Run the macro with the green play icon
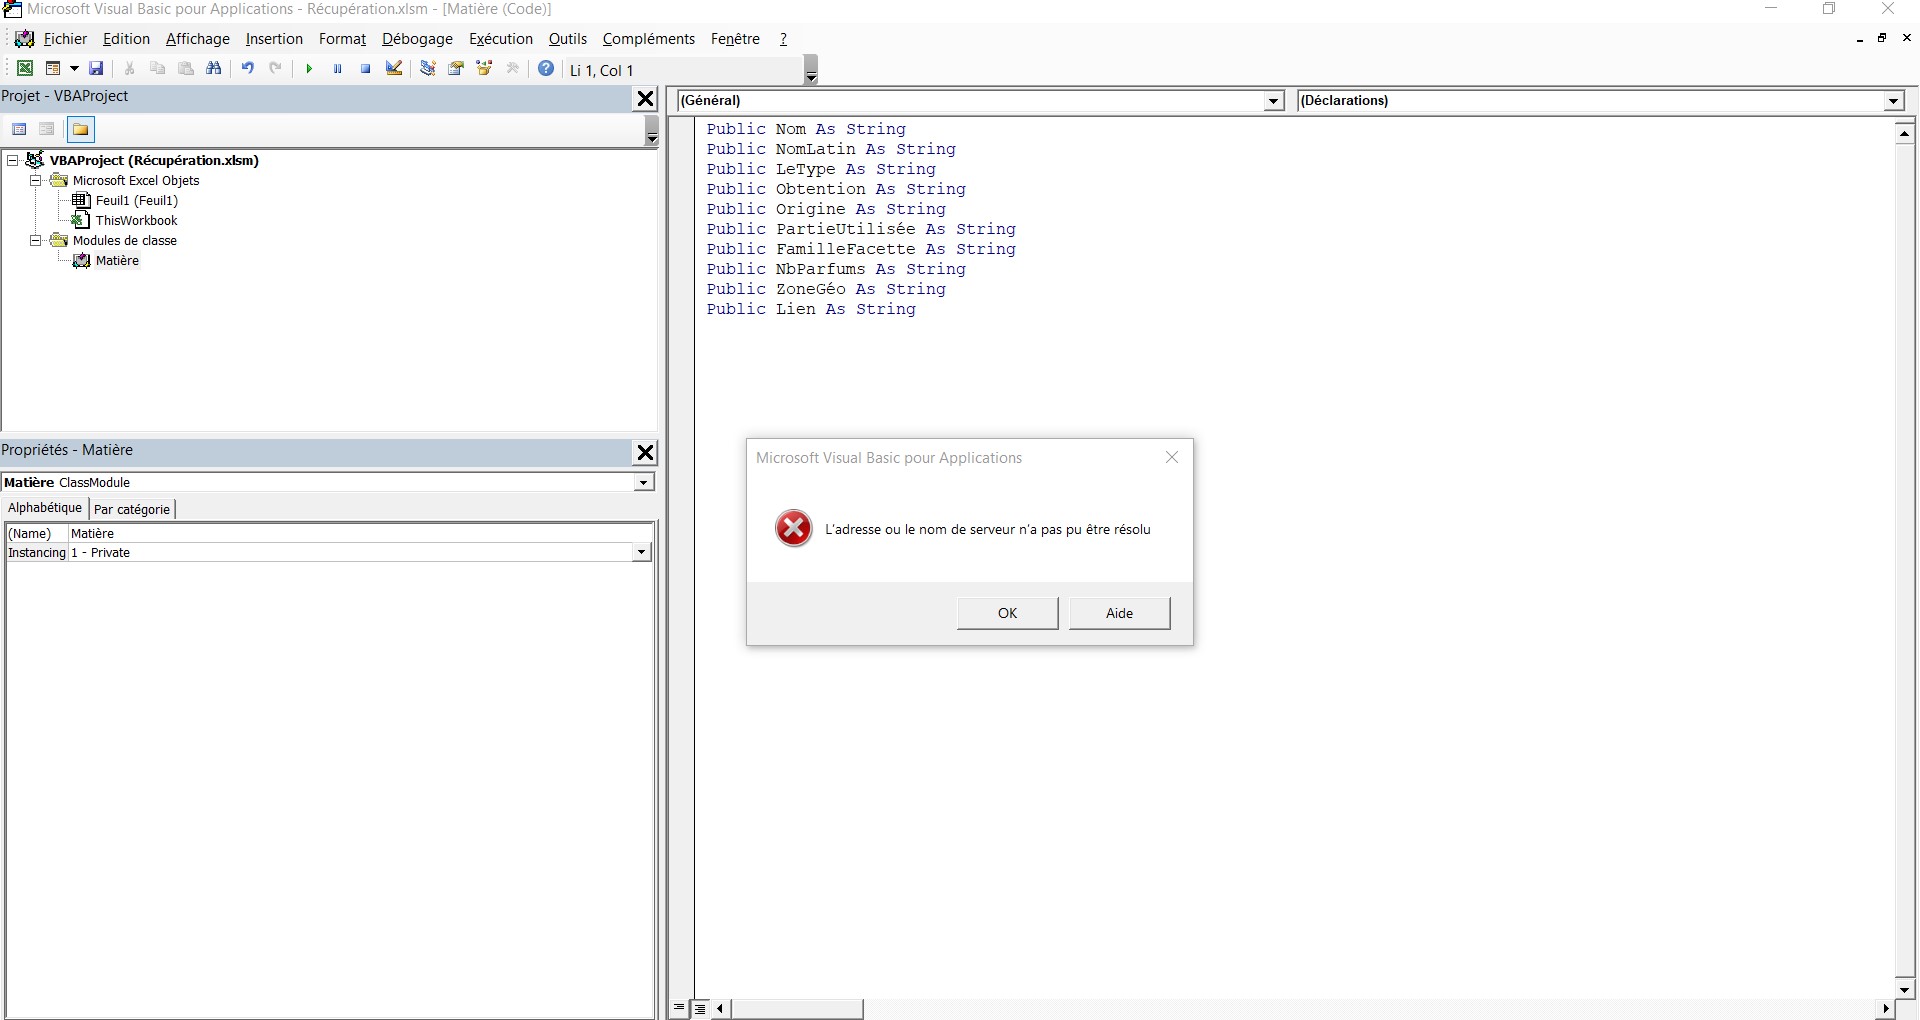The height and width of the screenshot is (1020, 1920). pyautogui.click(x=309, y=69)
